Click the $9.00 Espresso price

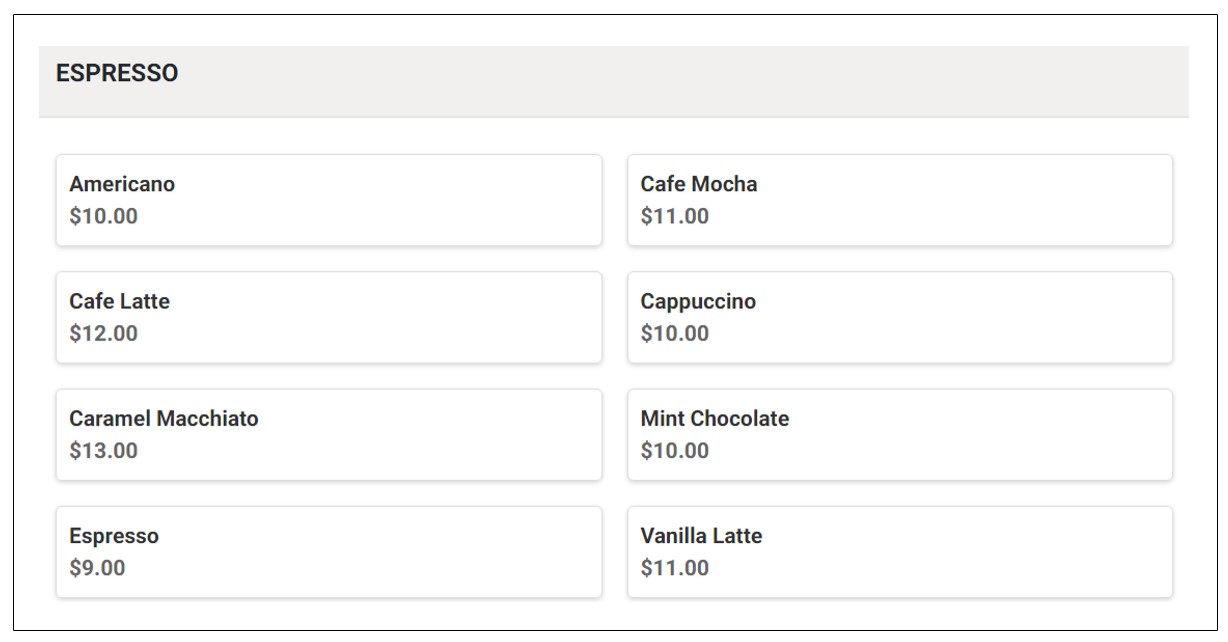98,568
